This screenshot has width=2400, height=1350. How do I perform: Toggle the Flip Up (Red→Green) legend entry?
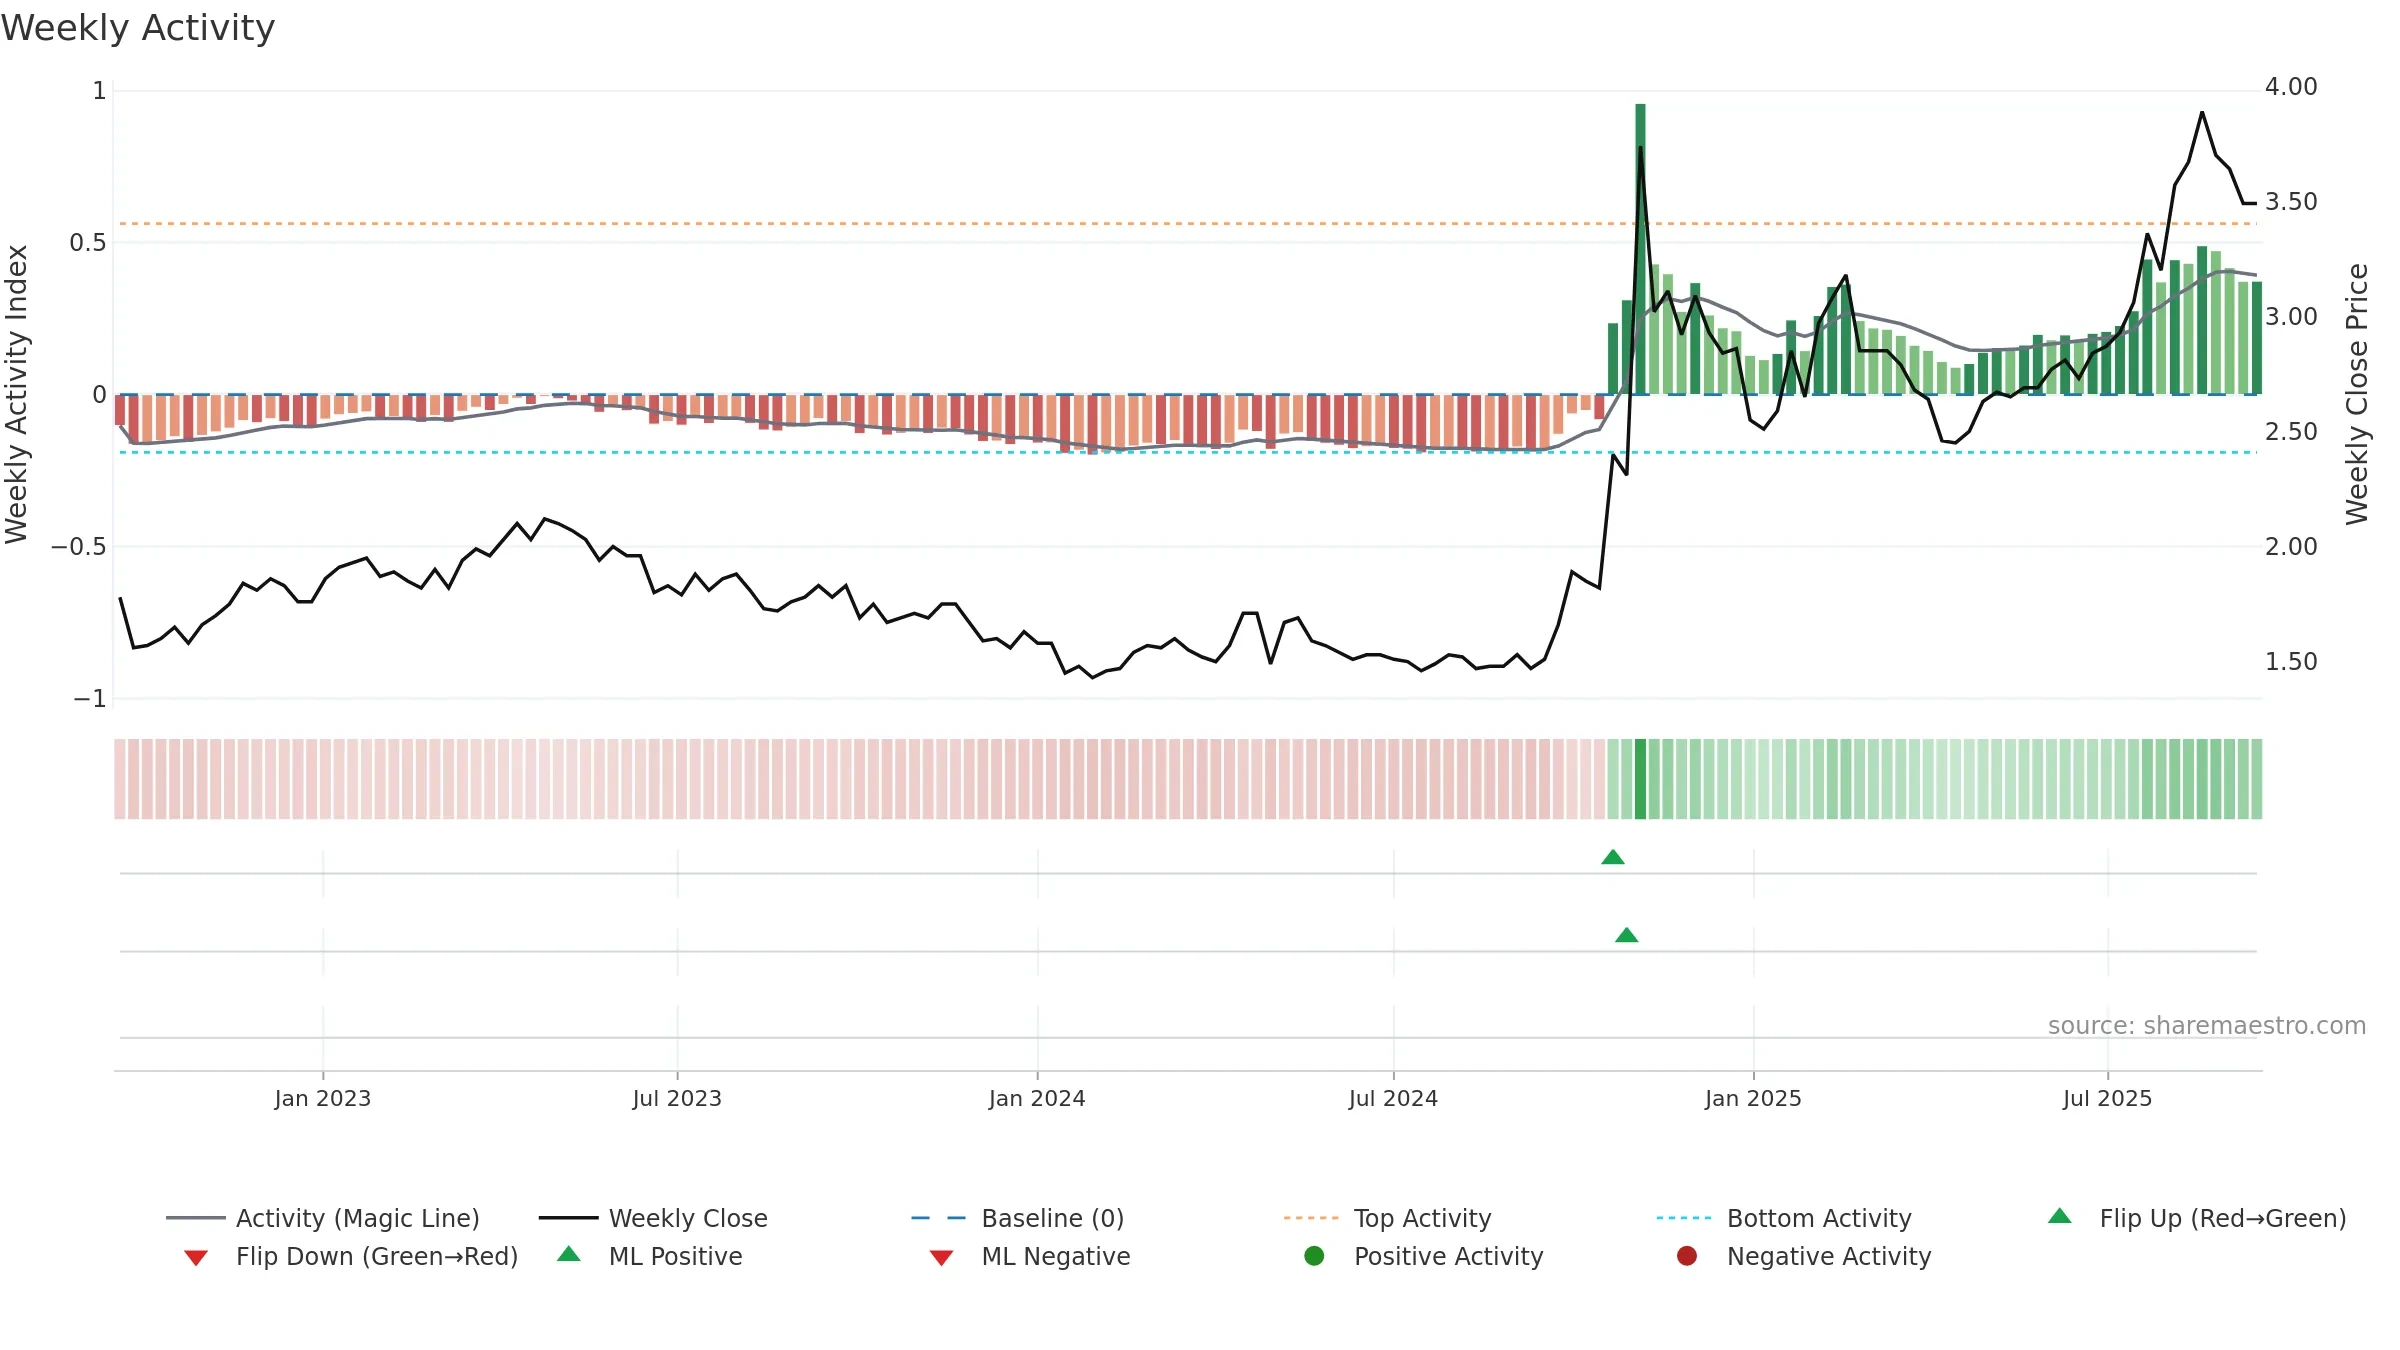(x=2197, y=1218)
